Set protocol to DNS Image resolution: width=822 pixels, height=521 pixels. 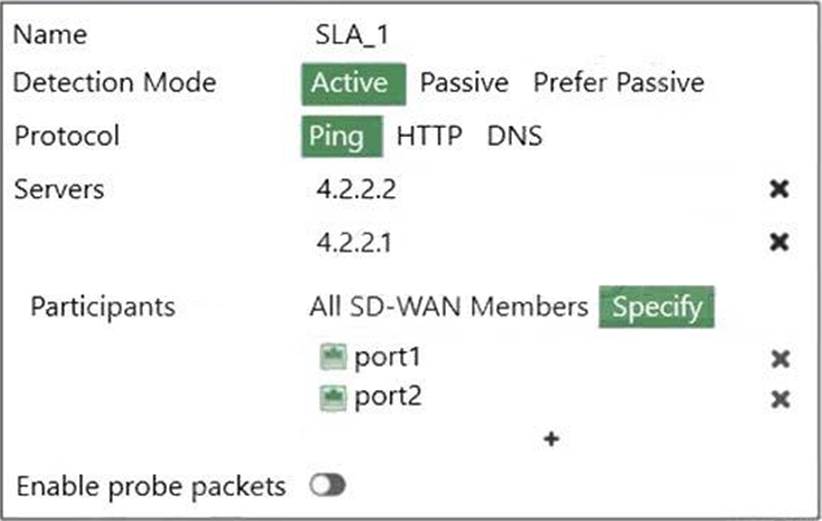tap(515, 136)
